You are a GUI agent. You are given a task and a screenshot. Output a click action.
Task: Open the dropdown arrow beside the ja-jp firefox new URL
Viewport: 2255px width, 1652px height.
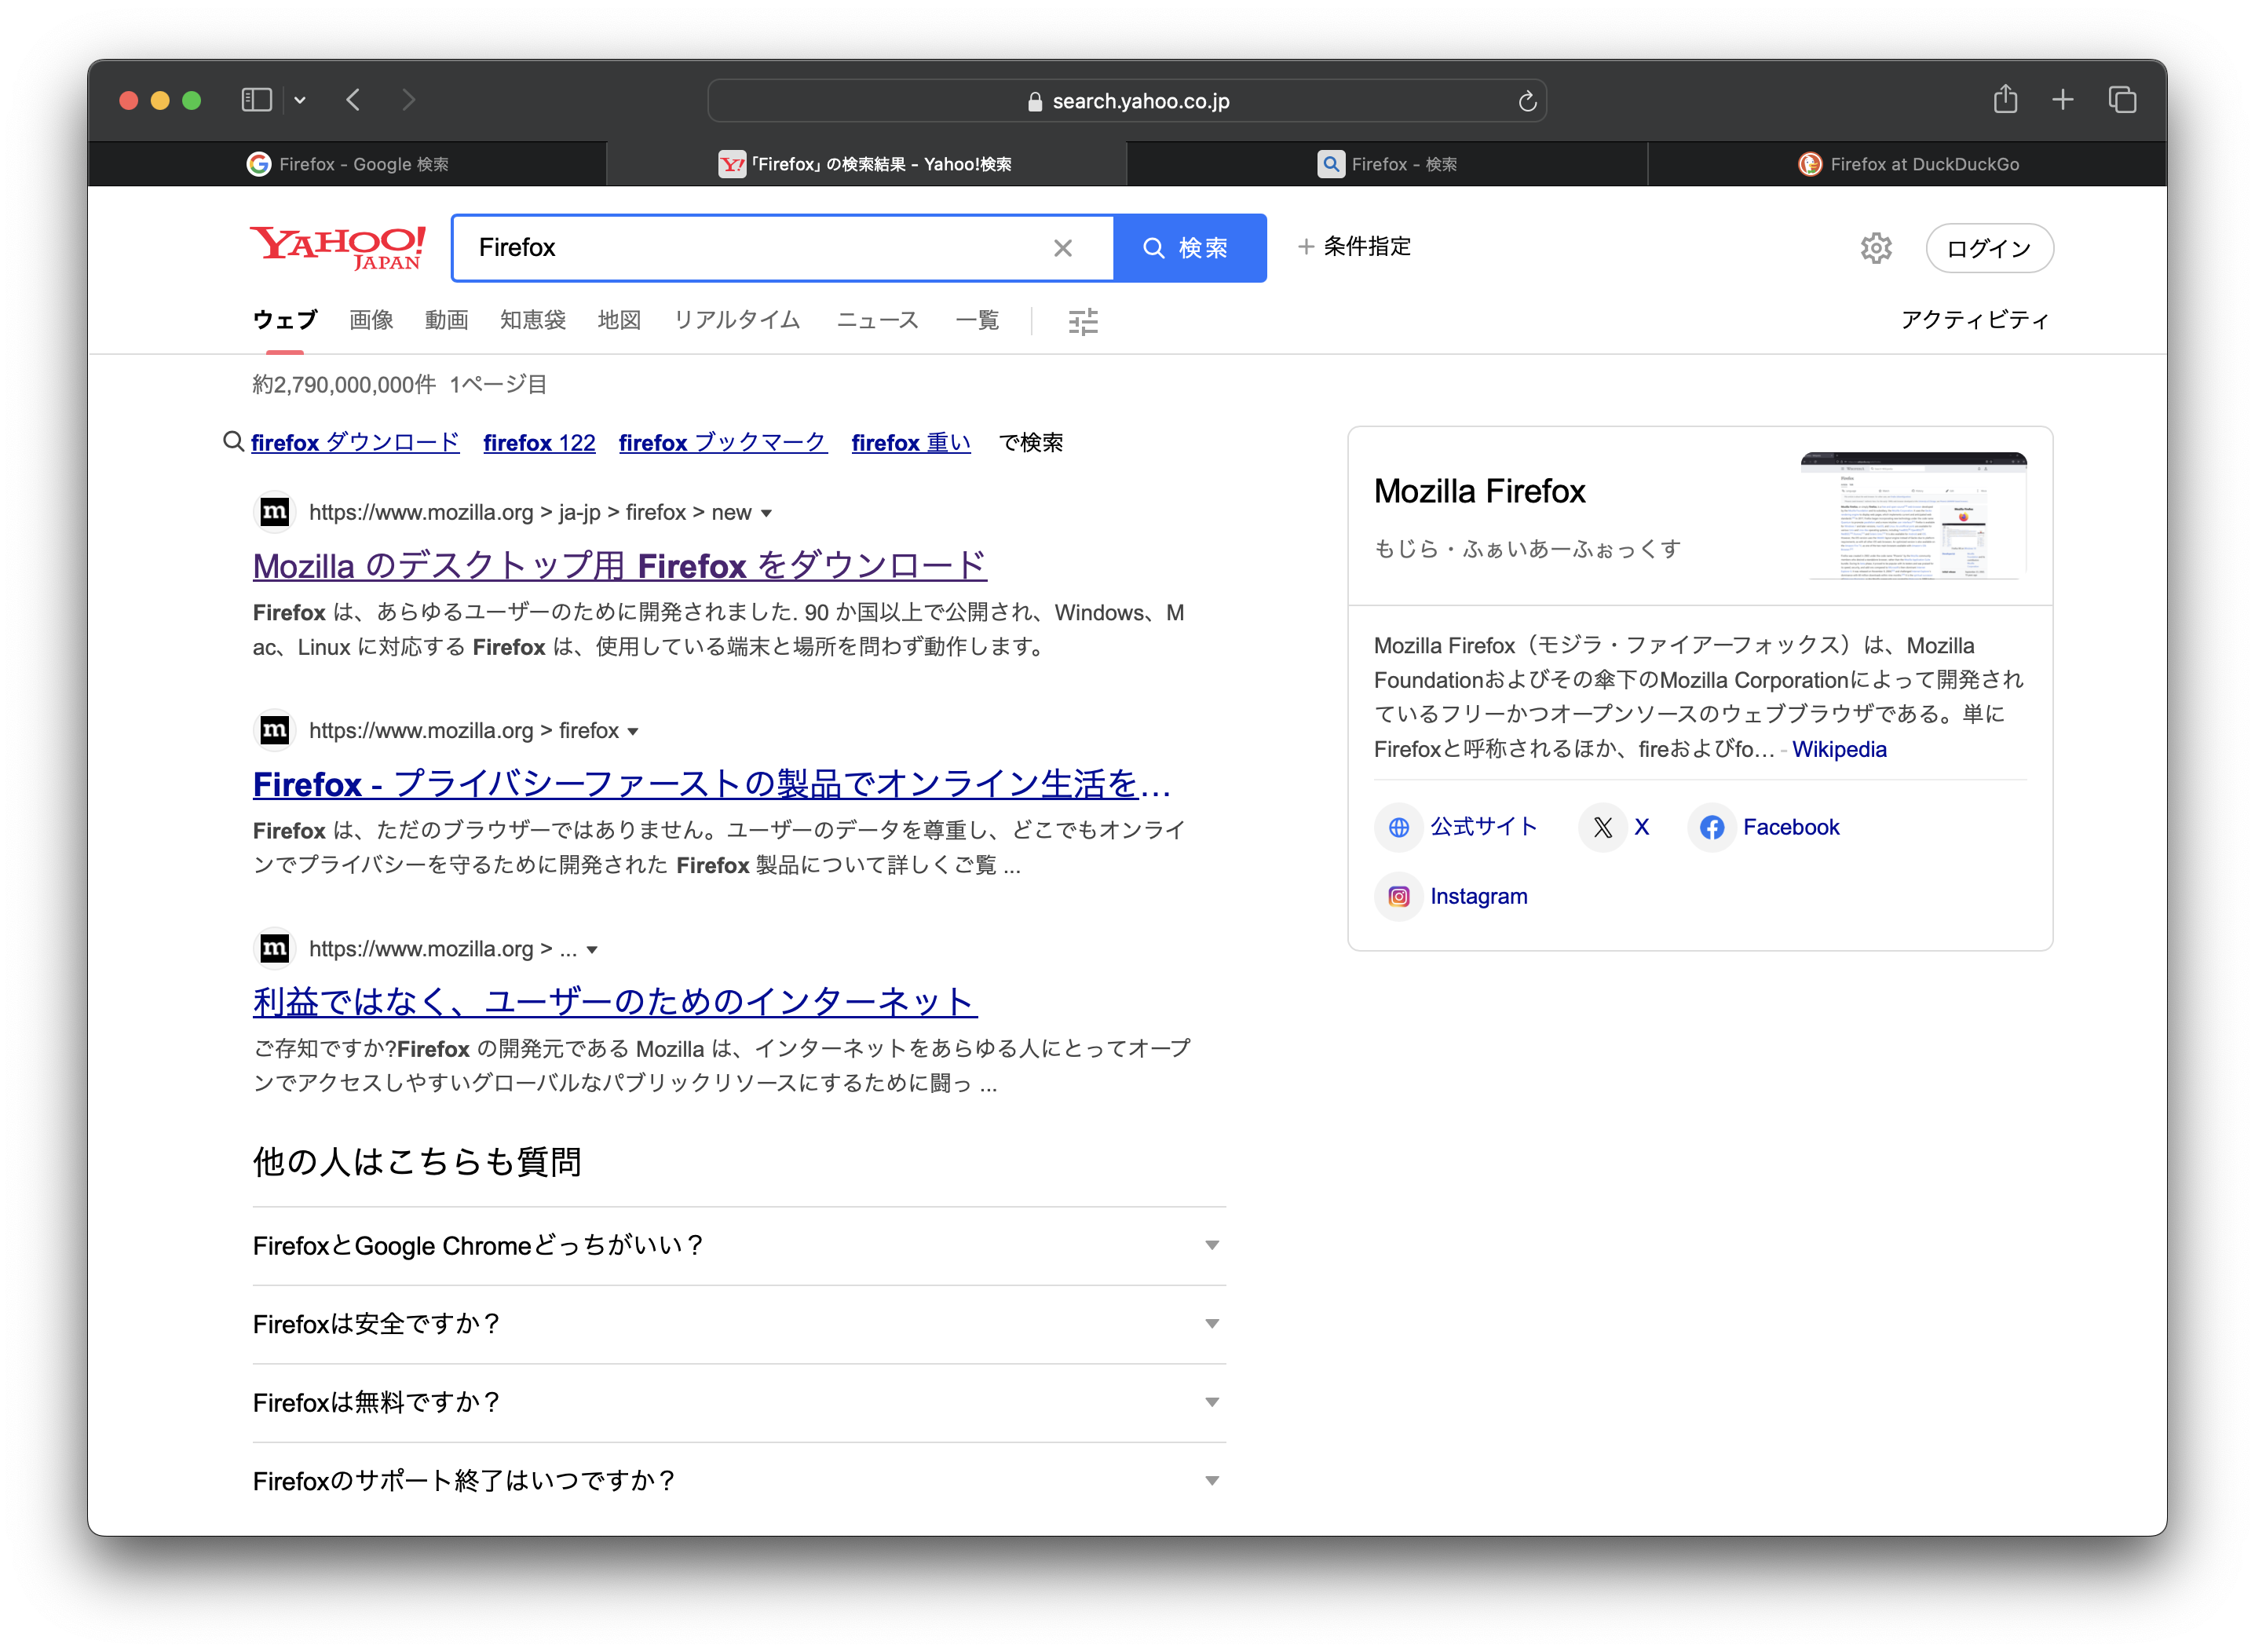(x=767, y=514)
